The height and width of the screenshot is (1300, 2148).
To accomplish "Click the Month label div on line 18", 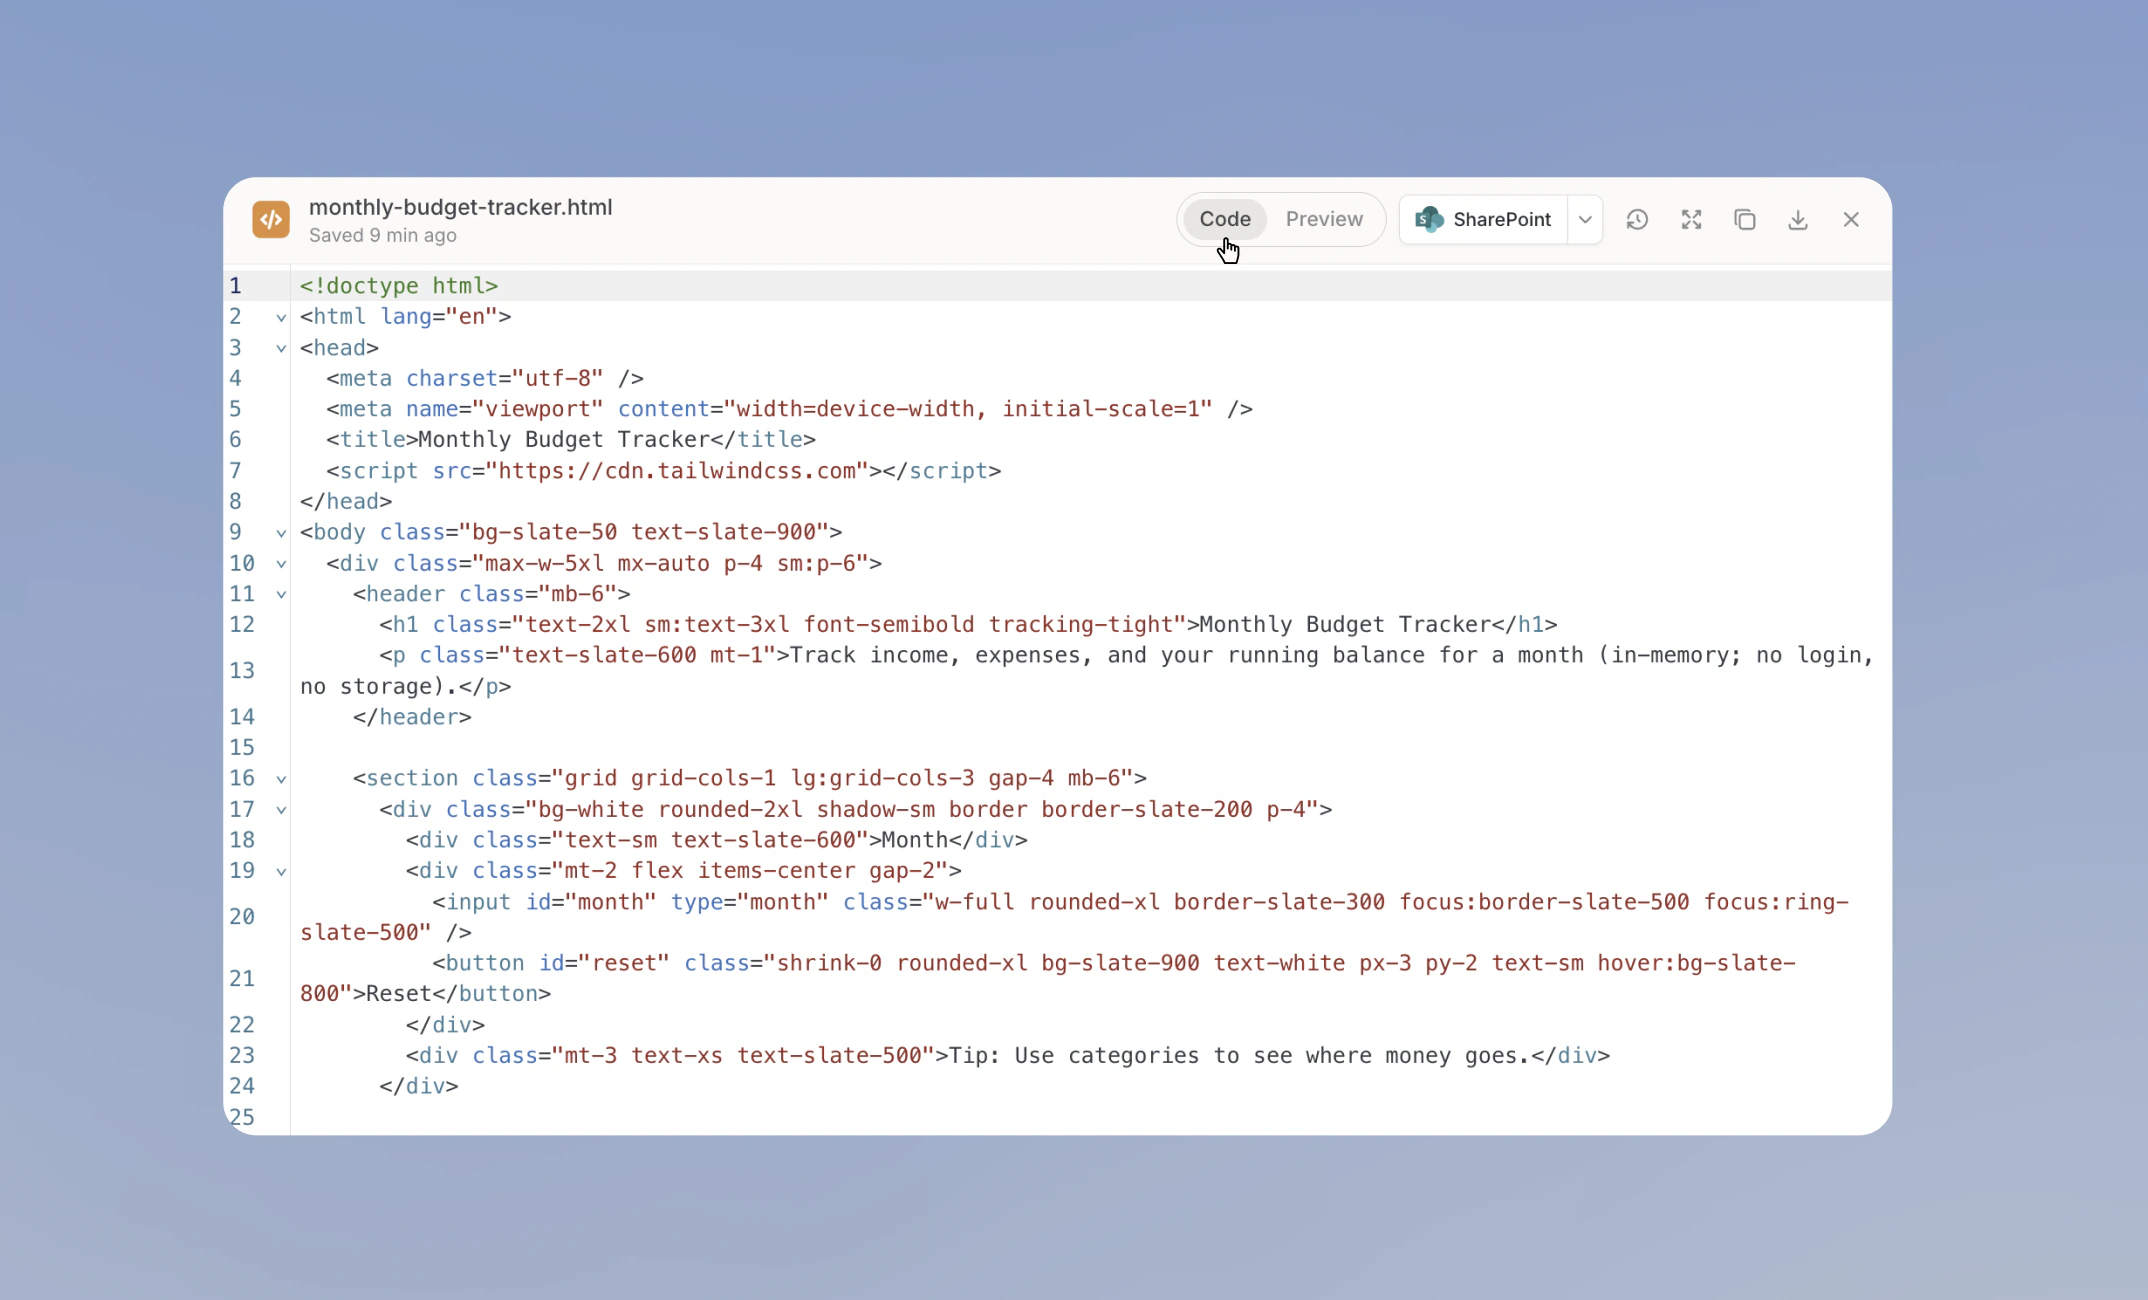I will 716,840.
